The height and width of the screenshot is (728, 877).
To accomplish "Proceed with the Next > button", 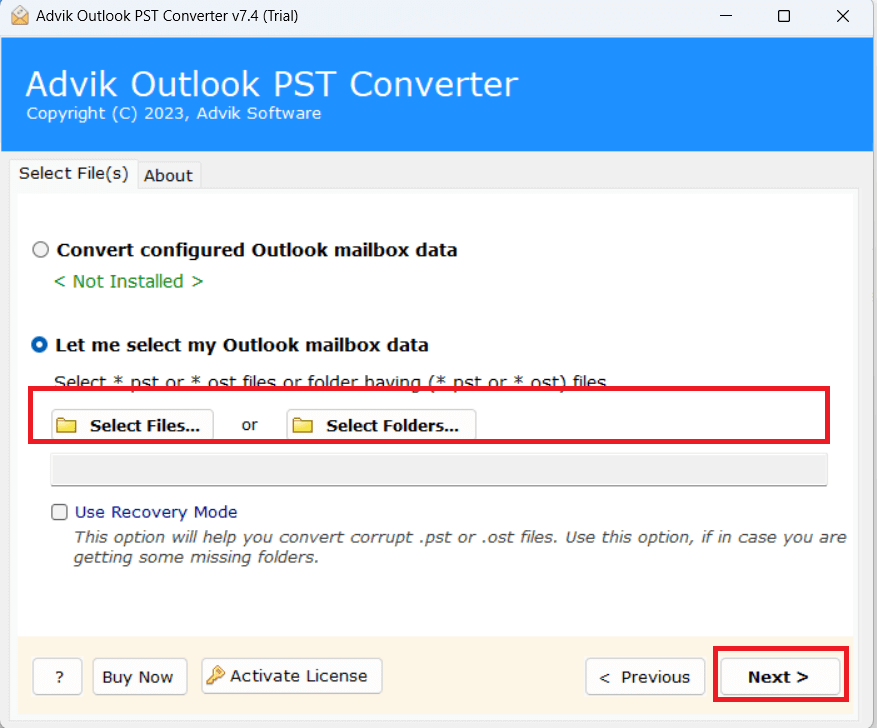I will (780, 677).
